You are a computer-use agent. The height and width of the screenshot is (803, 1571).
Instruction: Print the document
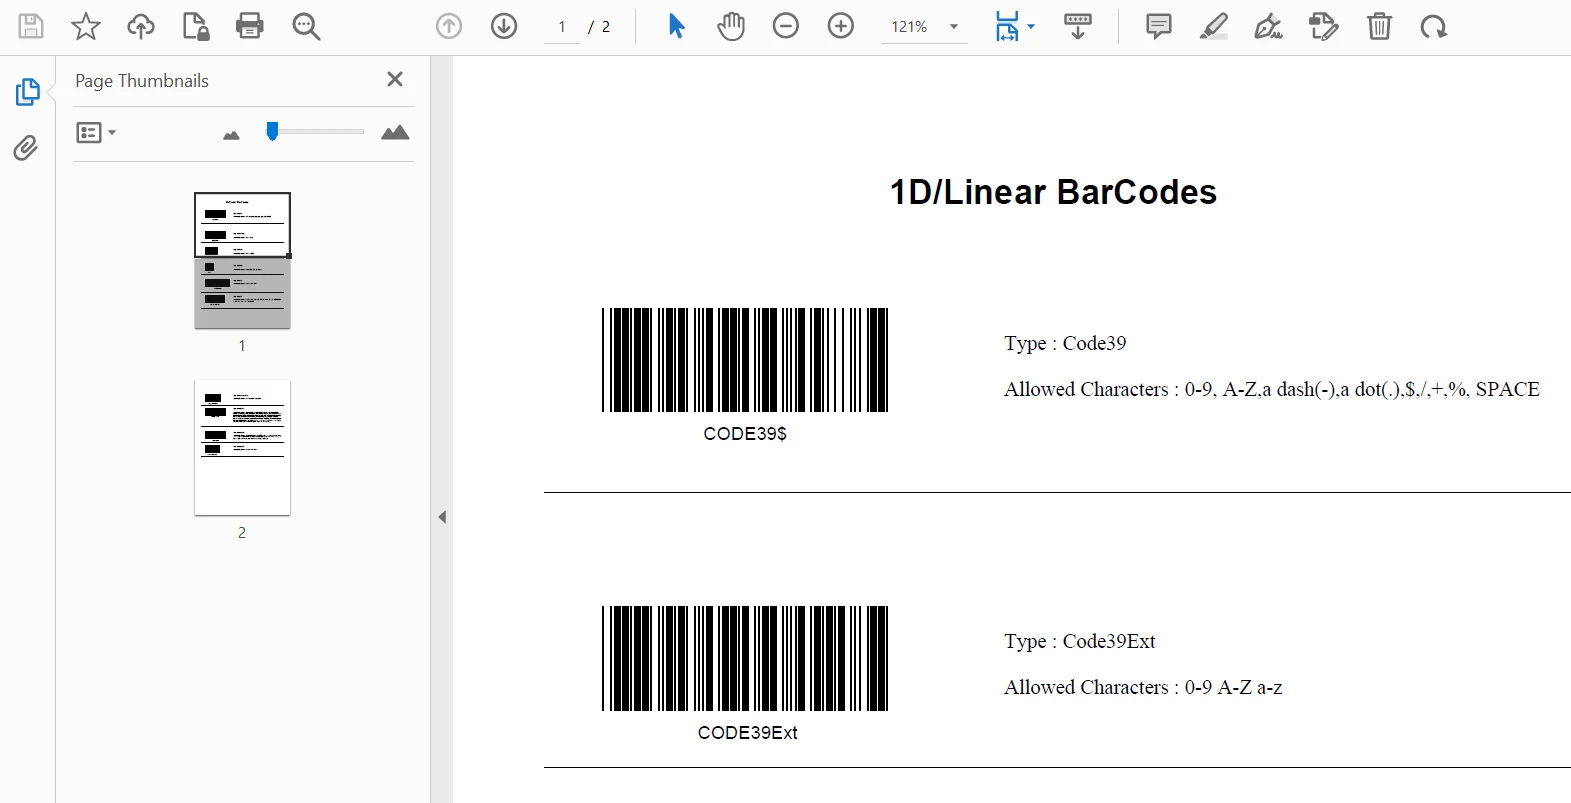250,27
